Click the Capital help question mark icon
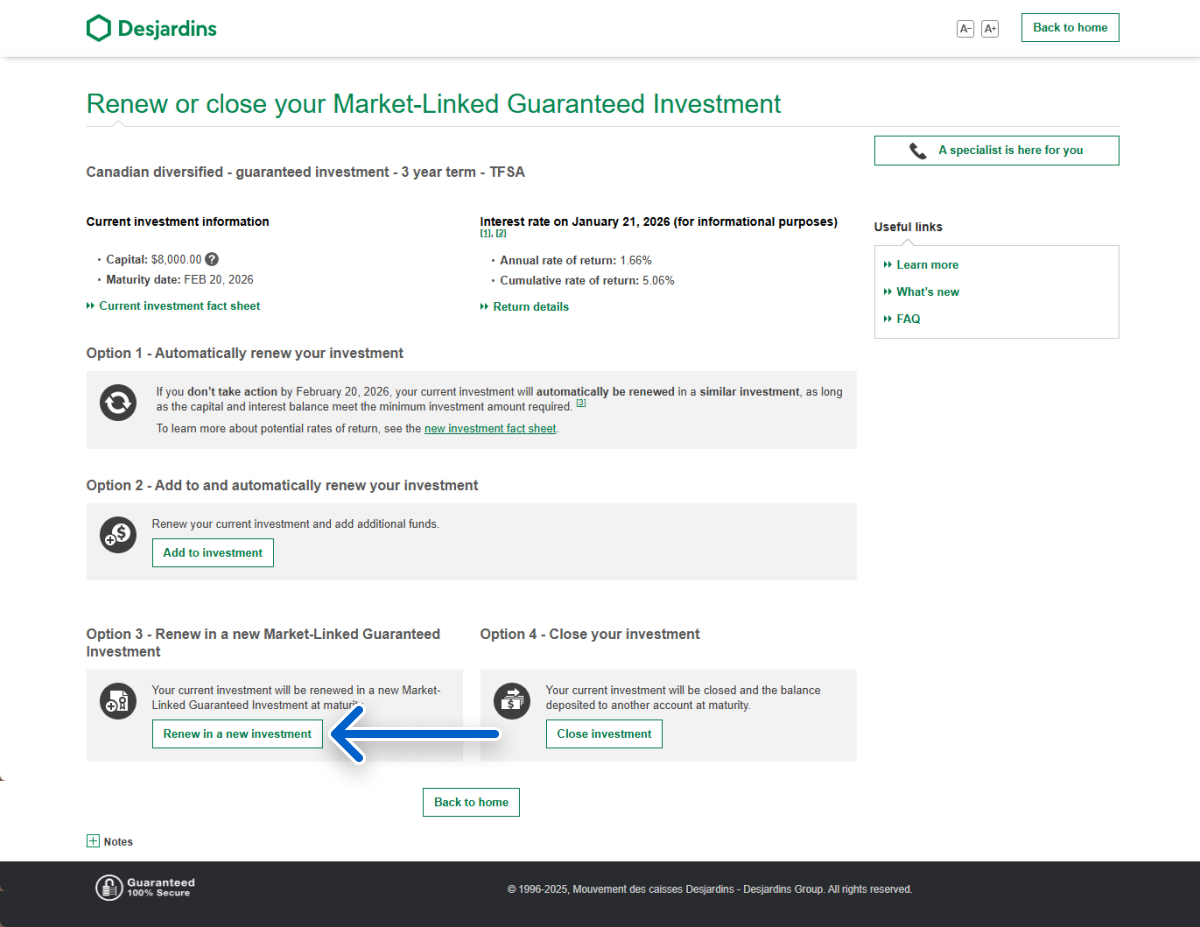 [212, 259]
